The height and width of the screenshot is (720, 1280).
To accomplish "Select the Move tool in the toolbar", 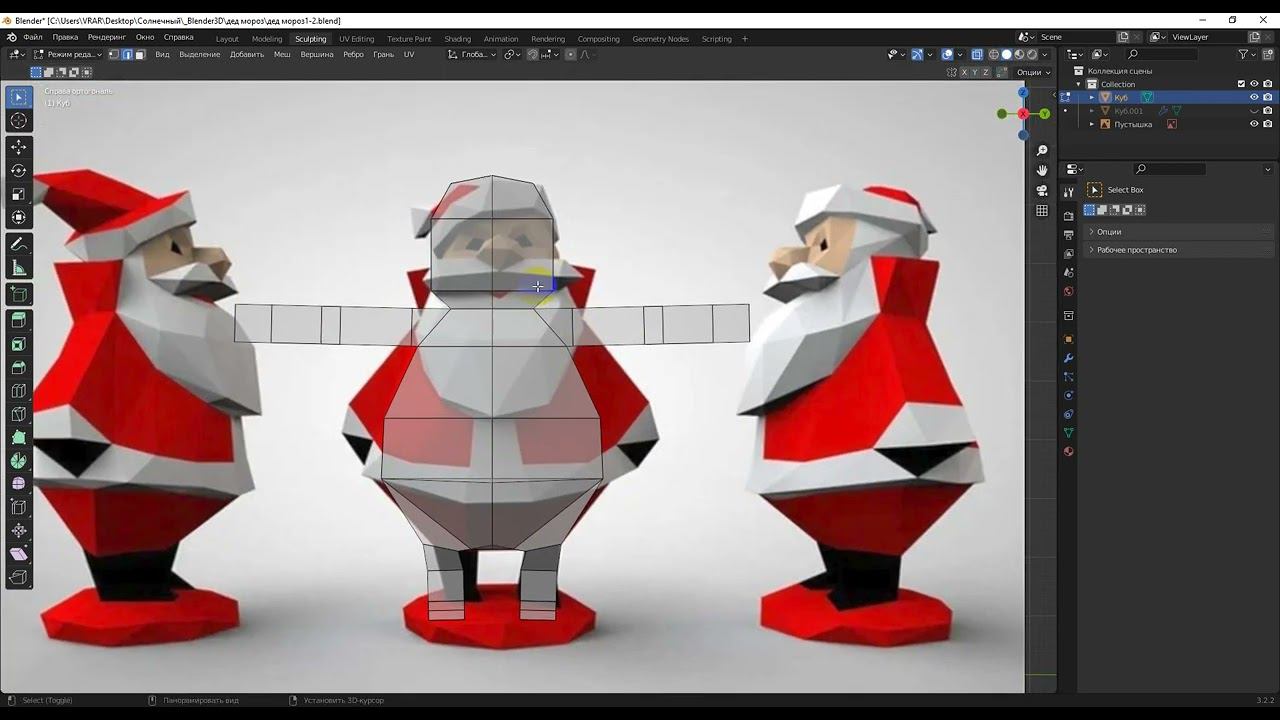I will pos(18,147).
